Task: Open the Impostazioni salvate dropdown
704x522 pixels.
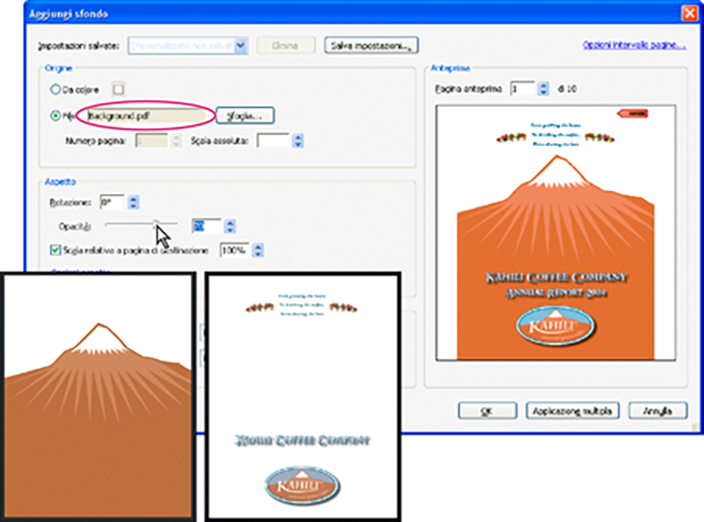Action: [x=188, y=45]
